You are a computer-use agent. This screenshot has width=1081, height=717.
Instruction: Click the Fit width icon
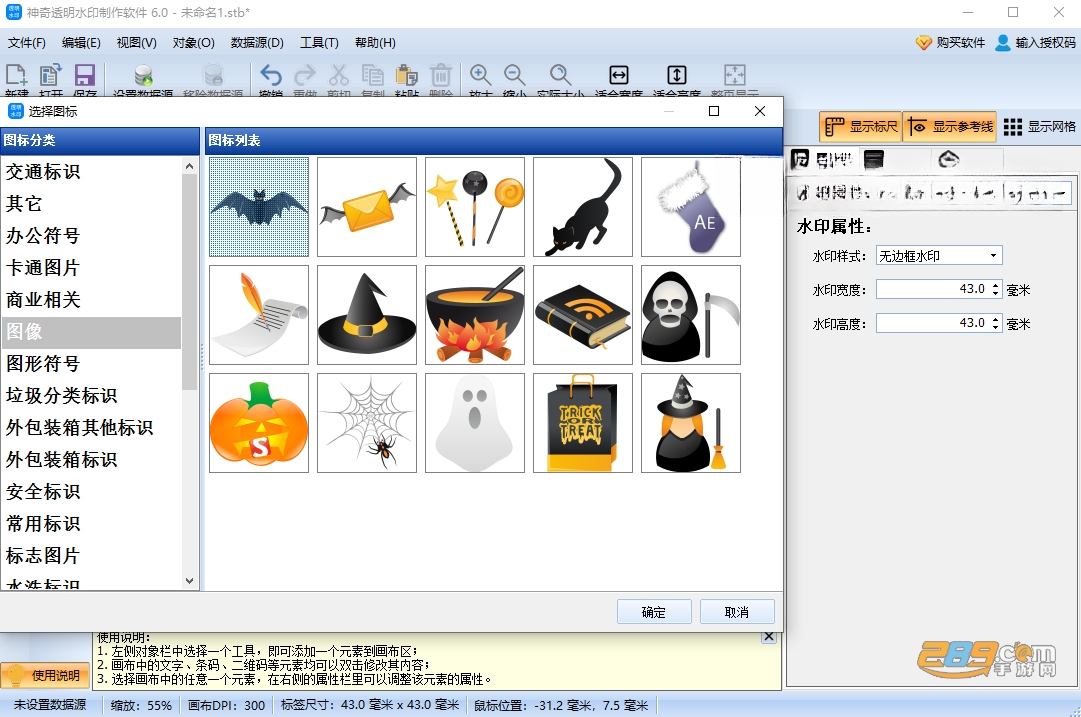click(618, 75)
